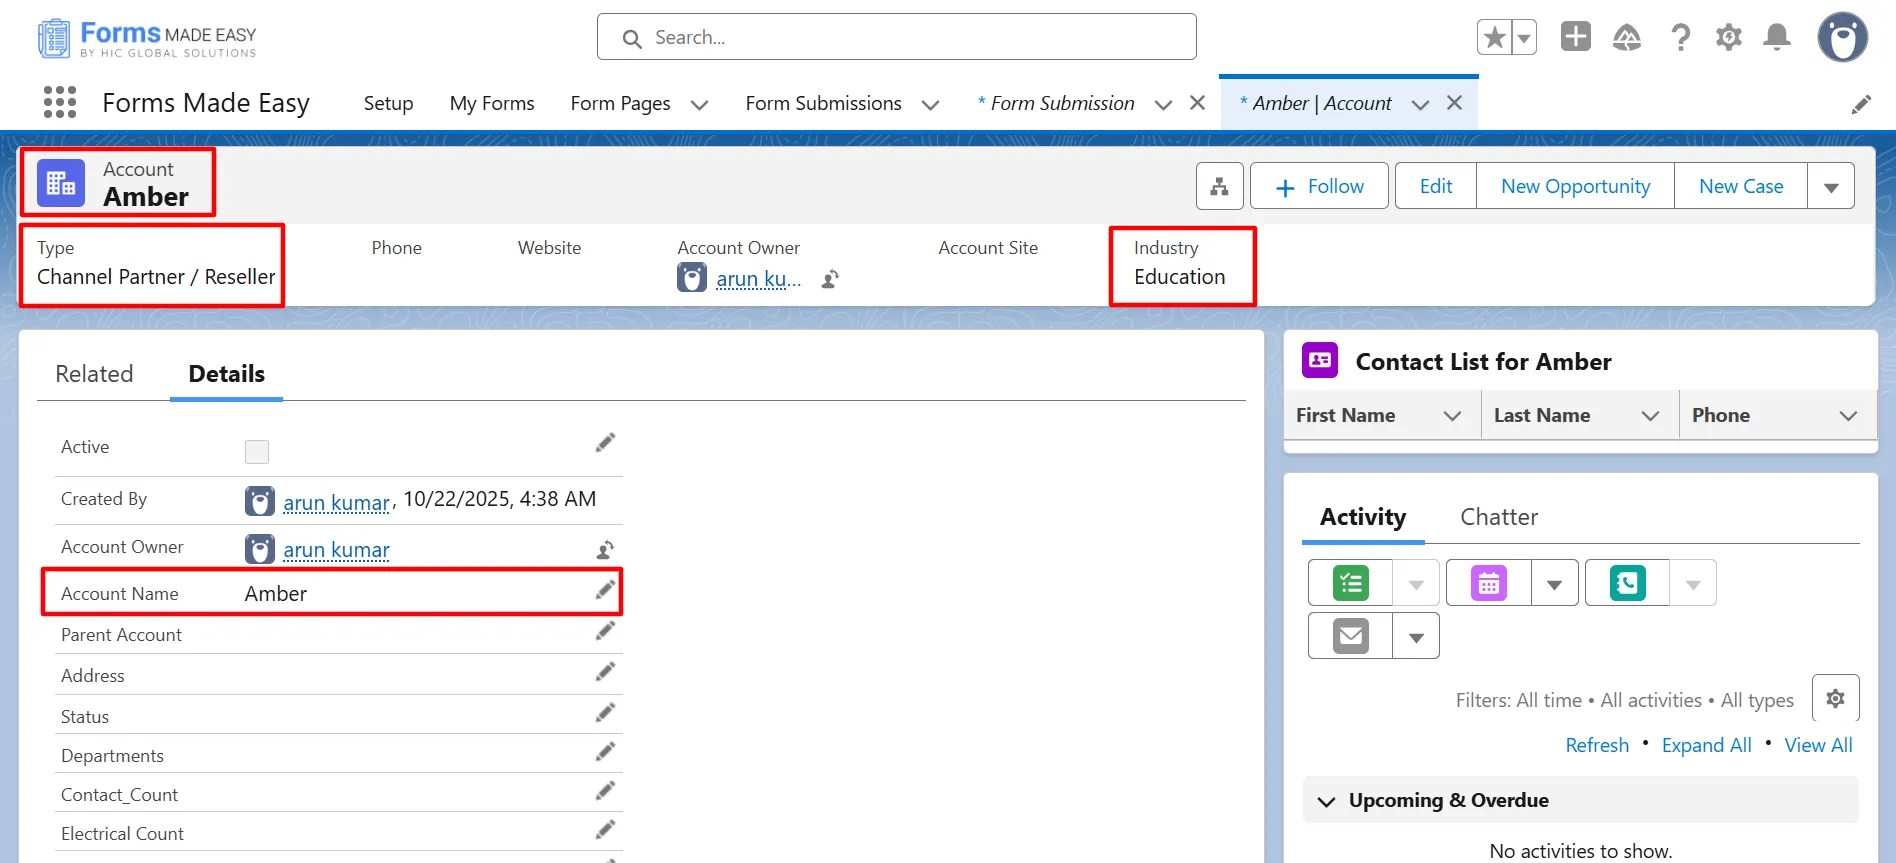Switch to the Chatter tab

[x=1498, y=517]
